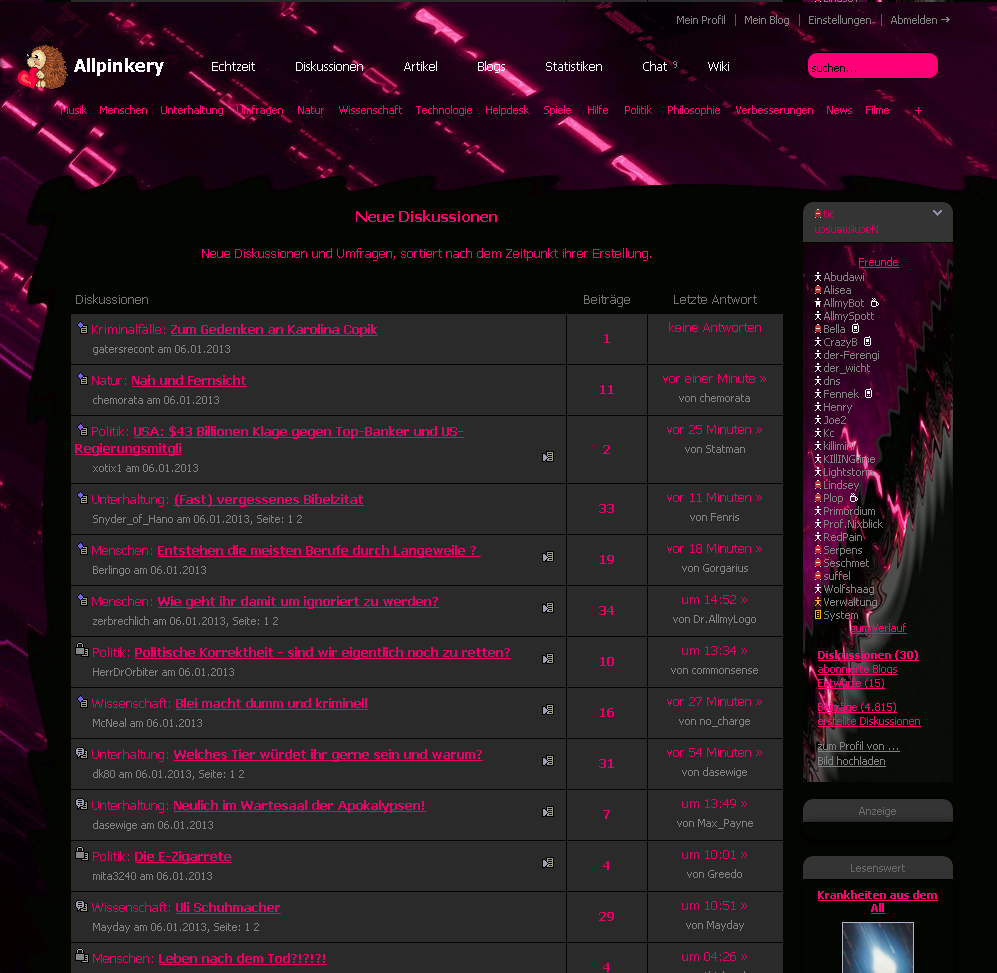
Task: Click the mobile icon next to Bella
Action: click(x=855, y=329)
